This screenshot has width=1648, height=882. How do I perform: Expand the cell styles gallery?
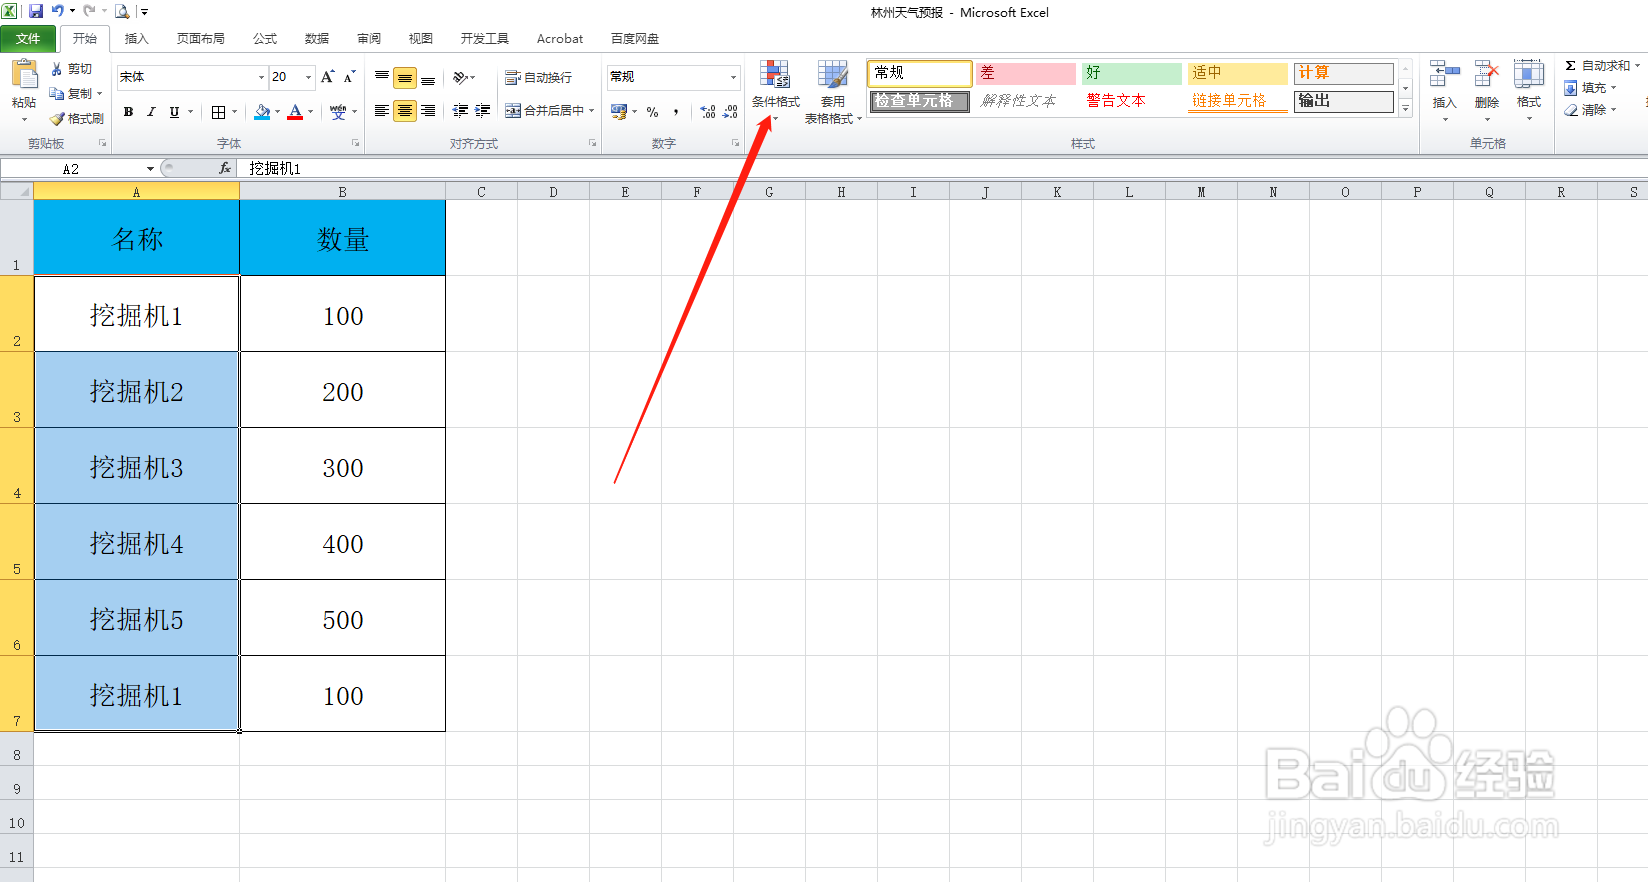coord(1405,109)
